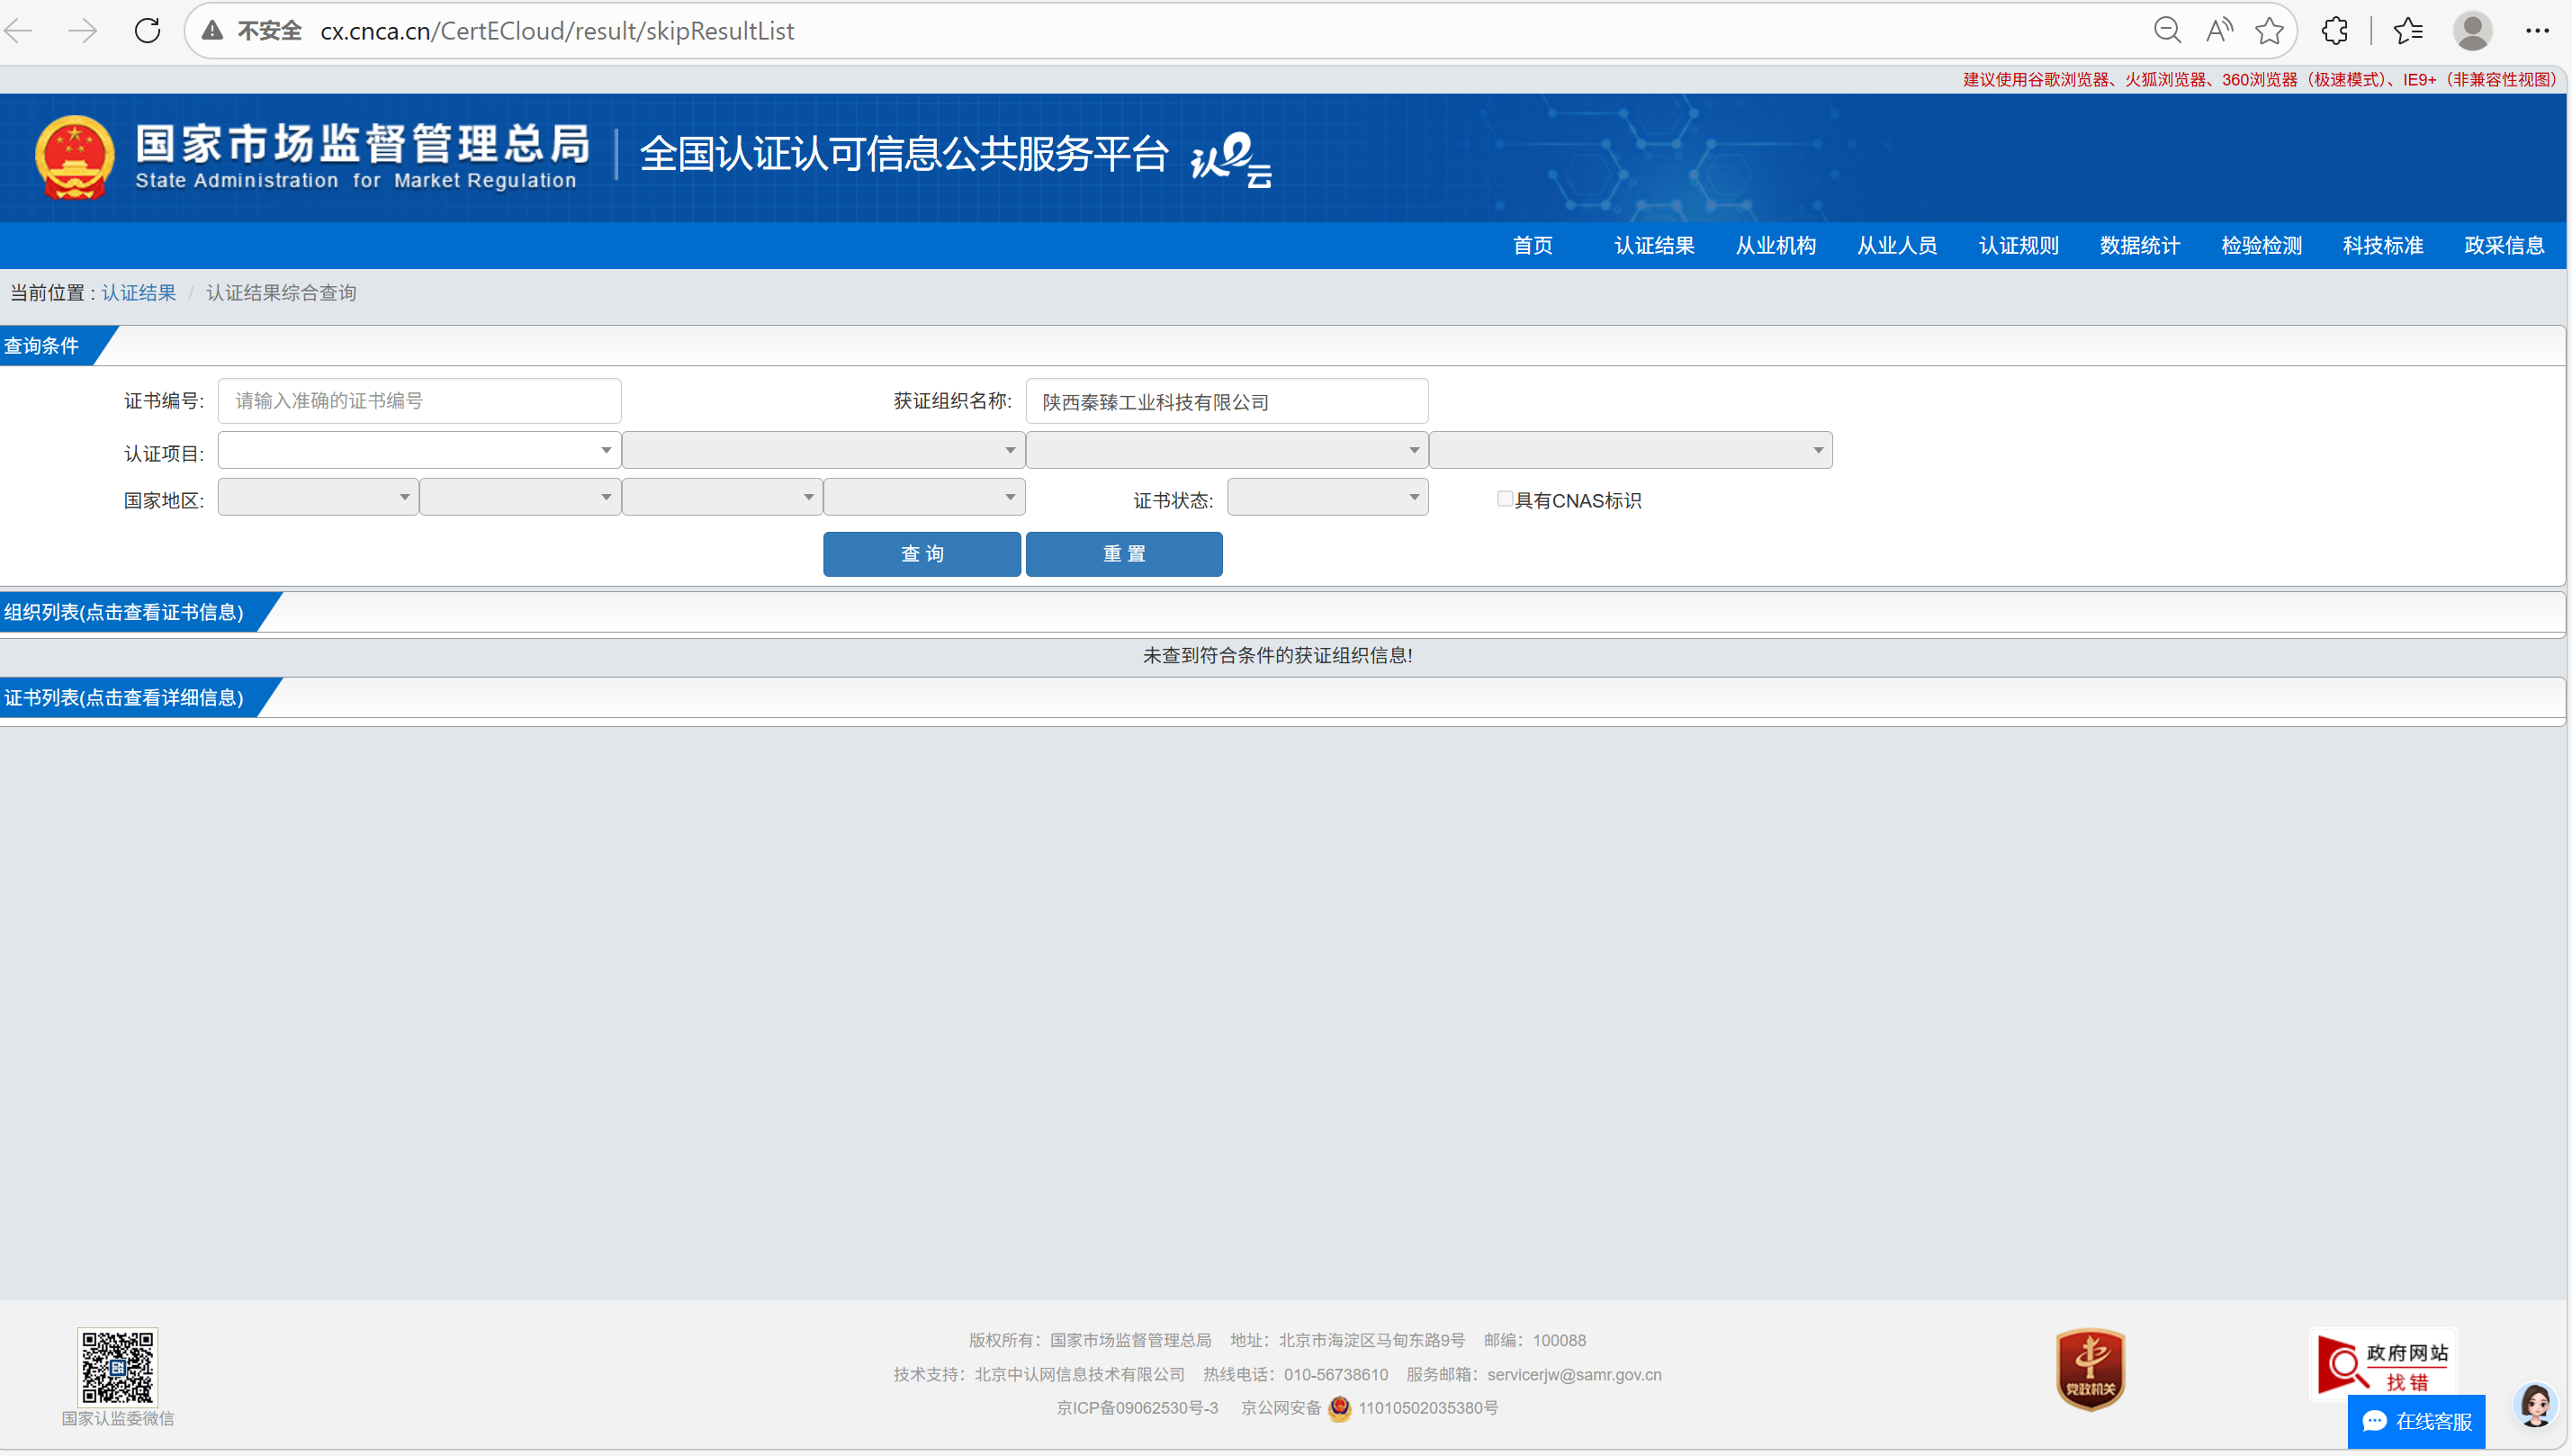Open the 从业机构 menu item
This screenshot has height=1456, width=2572.
point(1775,246)
